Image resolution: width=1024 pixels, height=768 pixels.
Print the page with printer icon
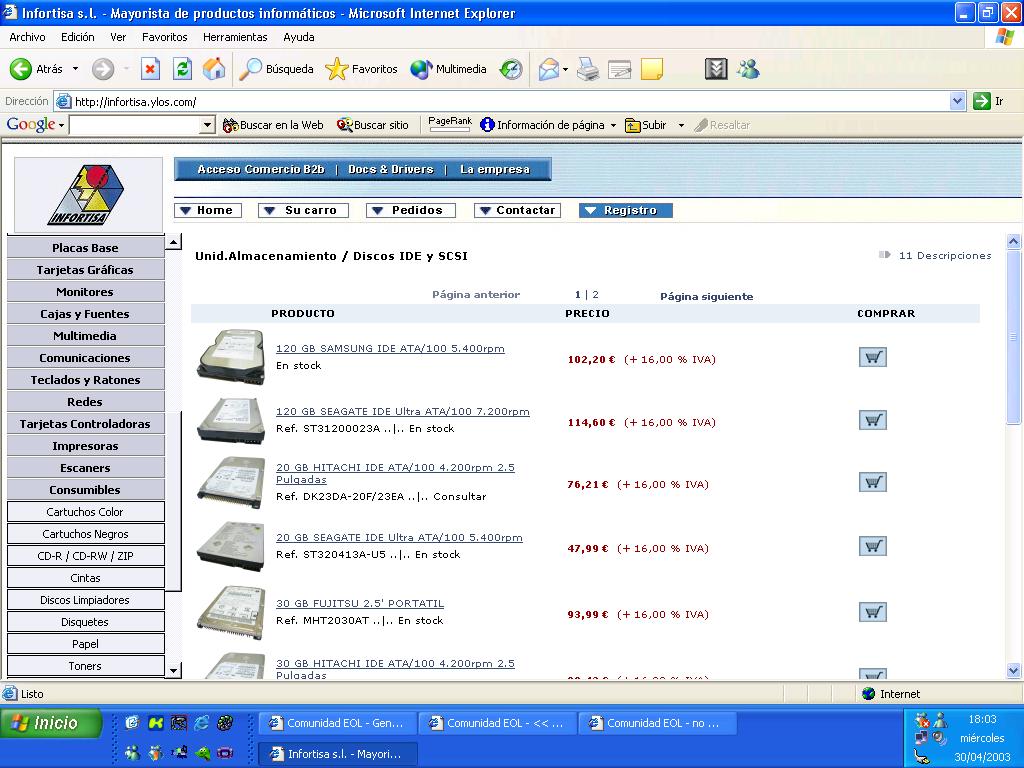click(588, 69)
